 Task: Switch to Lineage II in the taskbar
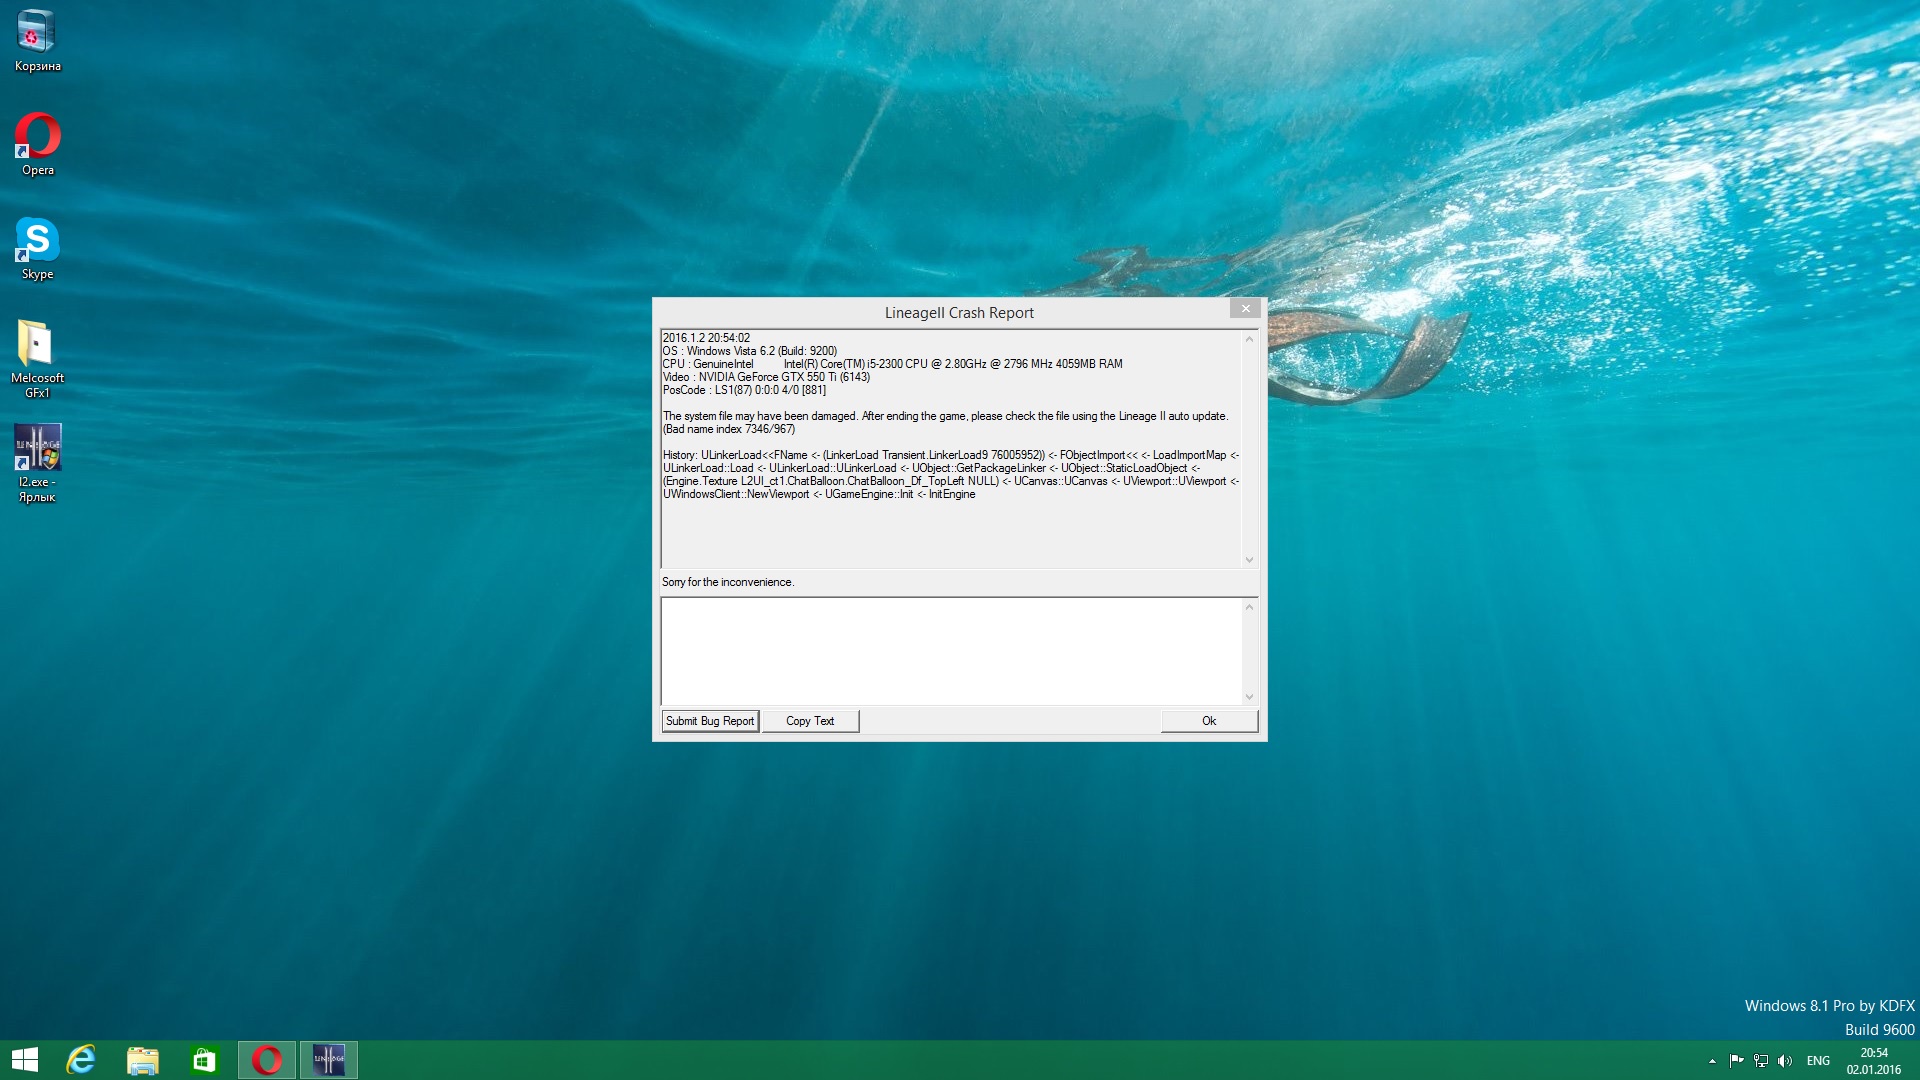click(329, 1060)
